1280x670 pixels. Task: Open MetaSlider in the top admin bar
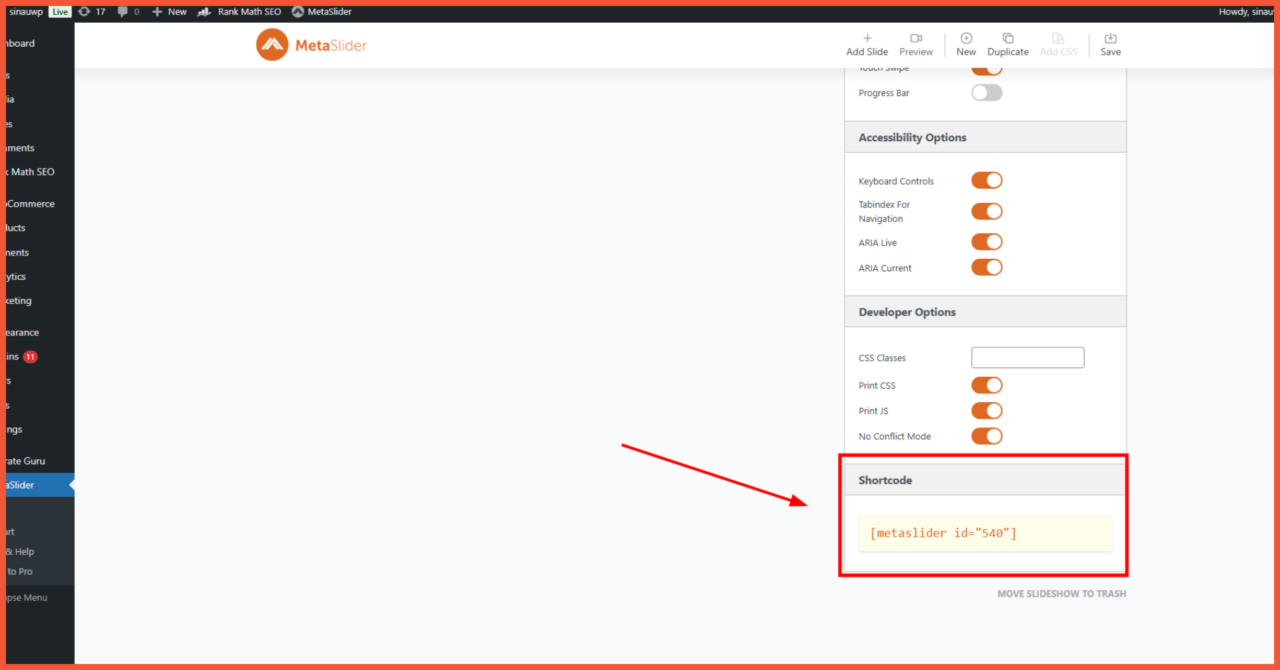pos(322,11)
